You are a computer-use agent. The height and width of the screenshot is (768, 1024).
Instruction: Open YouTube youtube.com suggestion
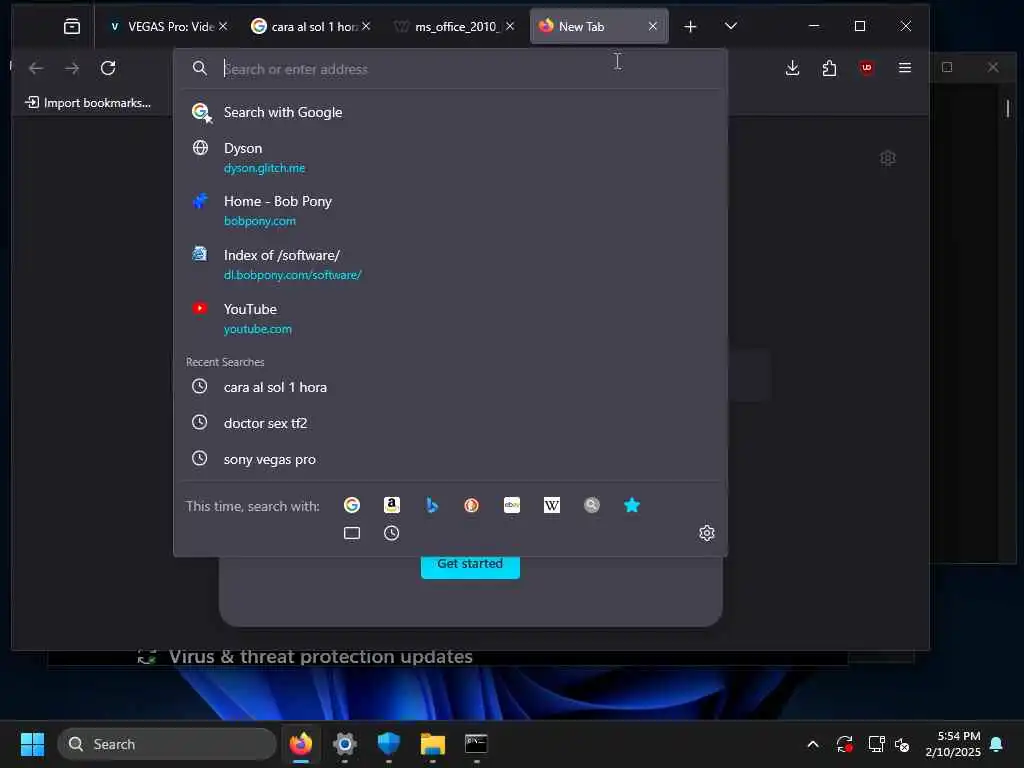click(x=451, y=319)
